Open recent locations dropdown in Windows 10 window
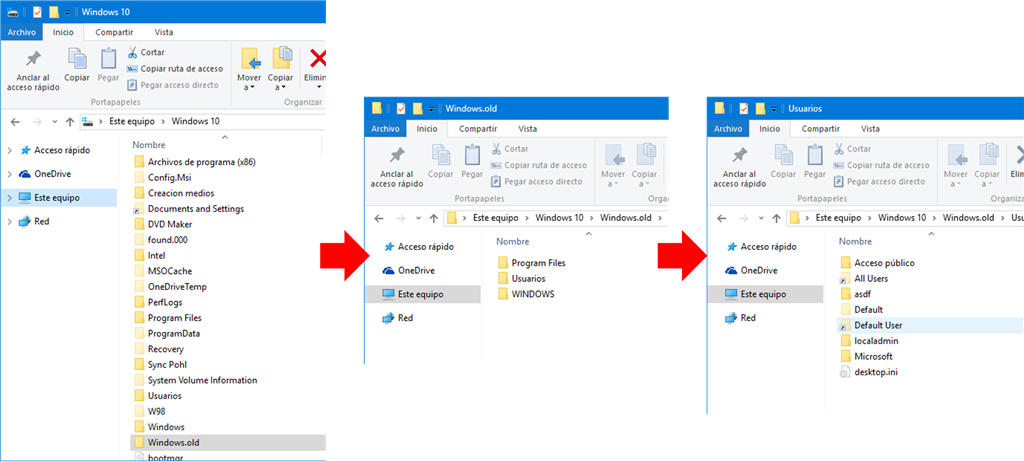The height and width of the screenshot is (461, 1024). [55, 122]
